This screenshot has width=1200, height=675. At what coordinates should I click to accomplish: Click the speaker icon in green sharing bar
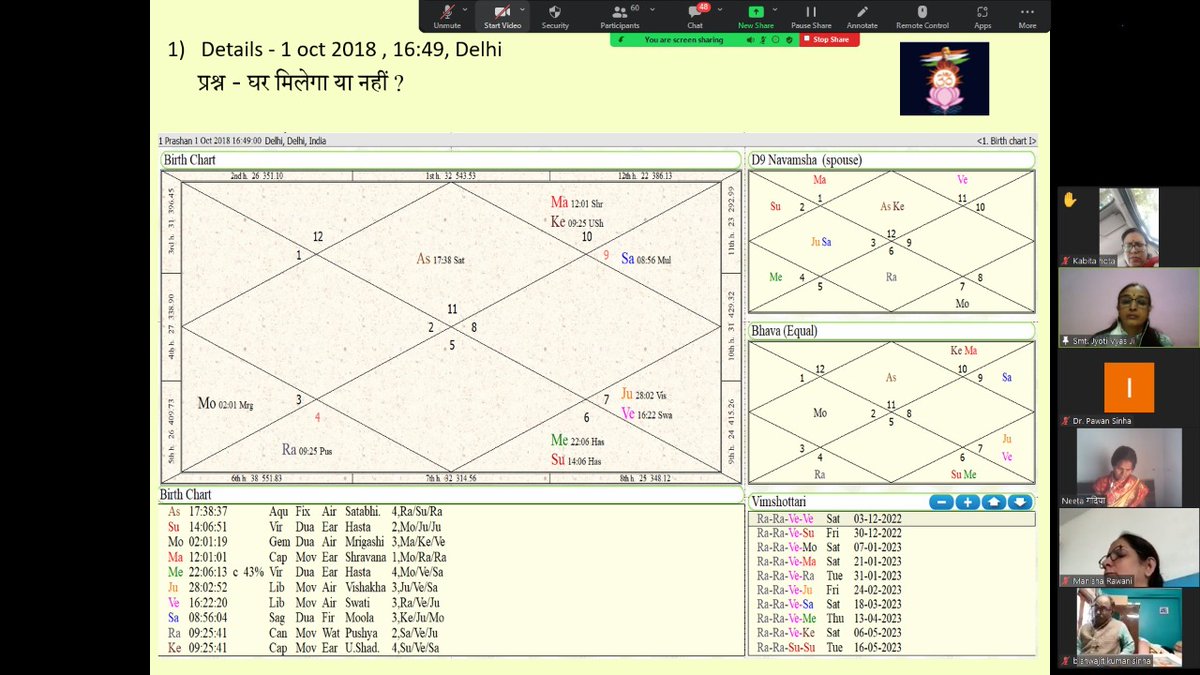pos(751,39)
